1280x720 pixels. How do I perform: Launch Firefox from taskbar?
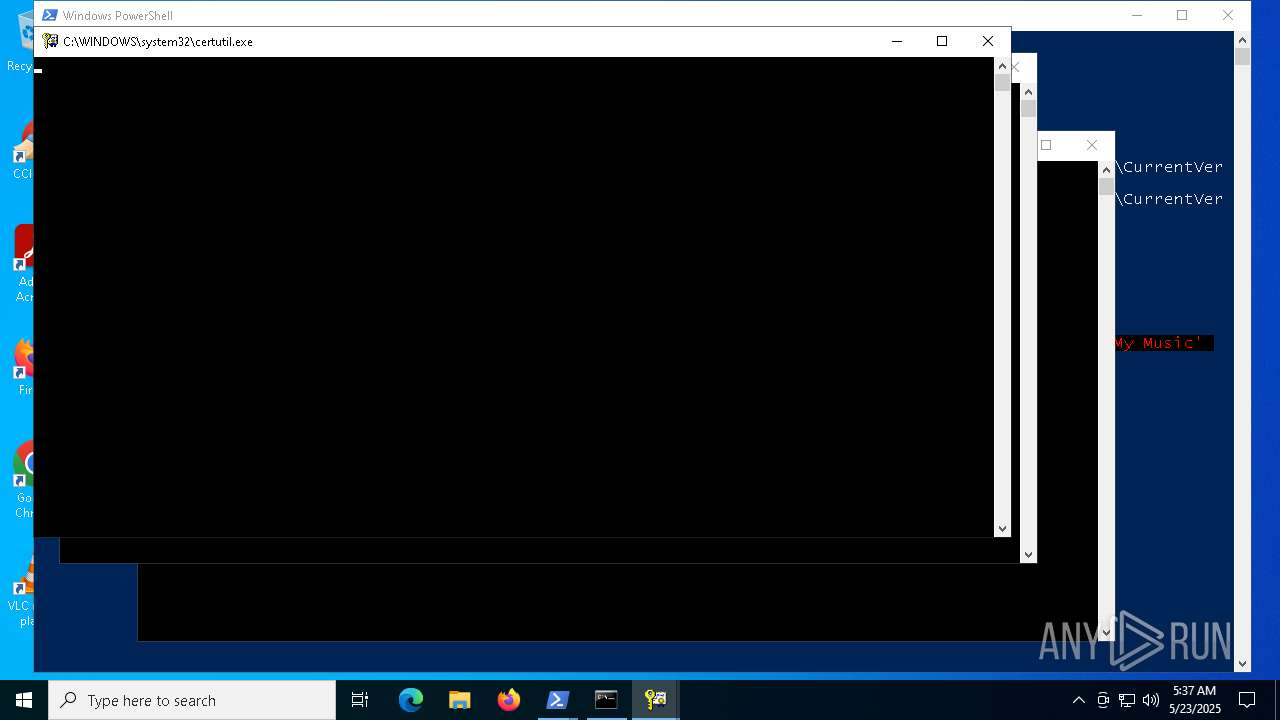509,700
